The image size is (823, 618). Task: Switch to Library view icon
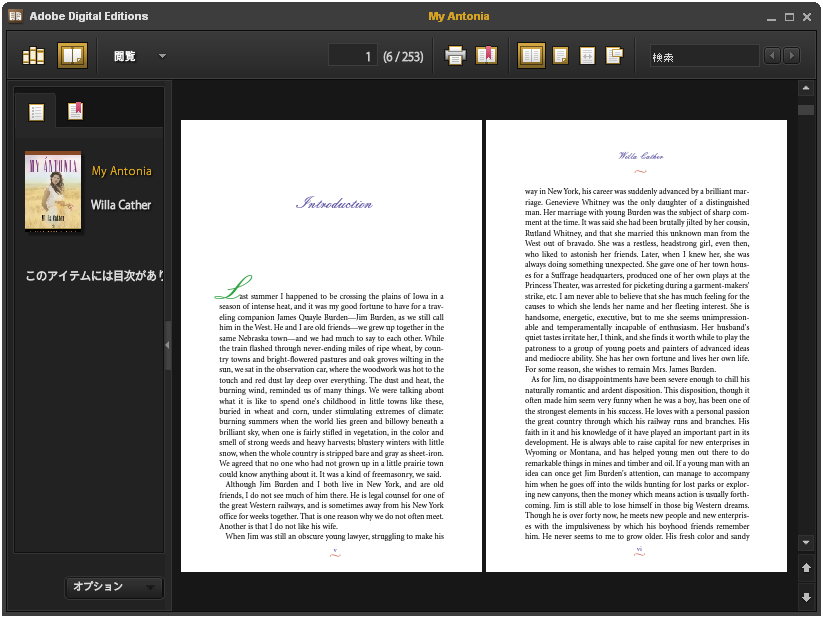click(34, 56)
